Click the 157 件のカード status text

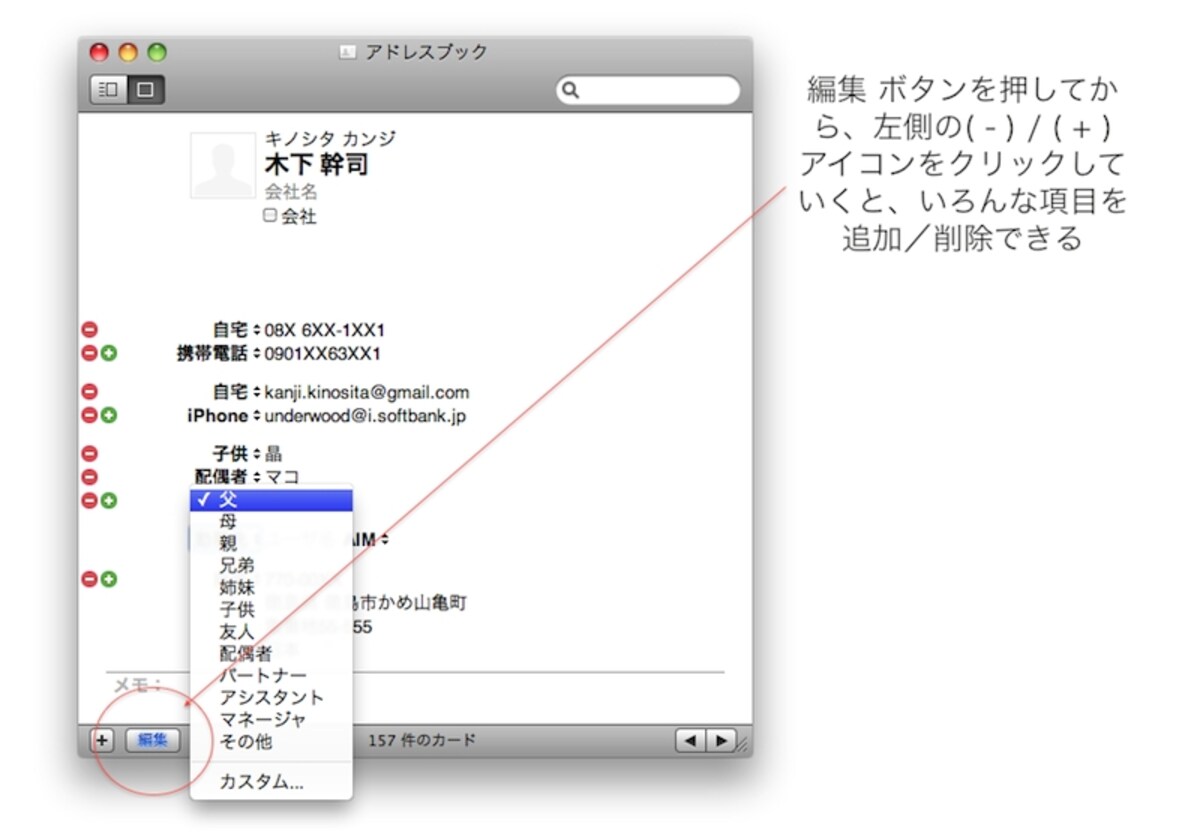click(422, 741)
